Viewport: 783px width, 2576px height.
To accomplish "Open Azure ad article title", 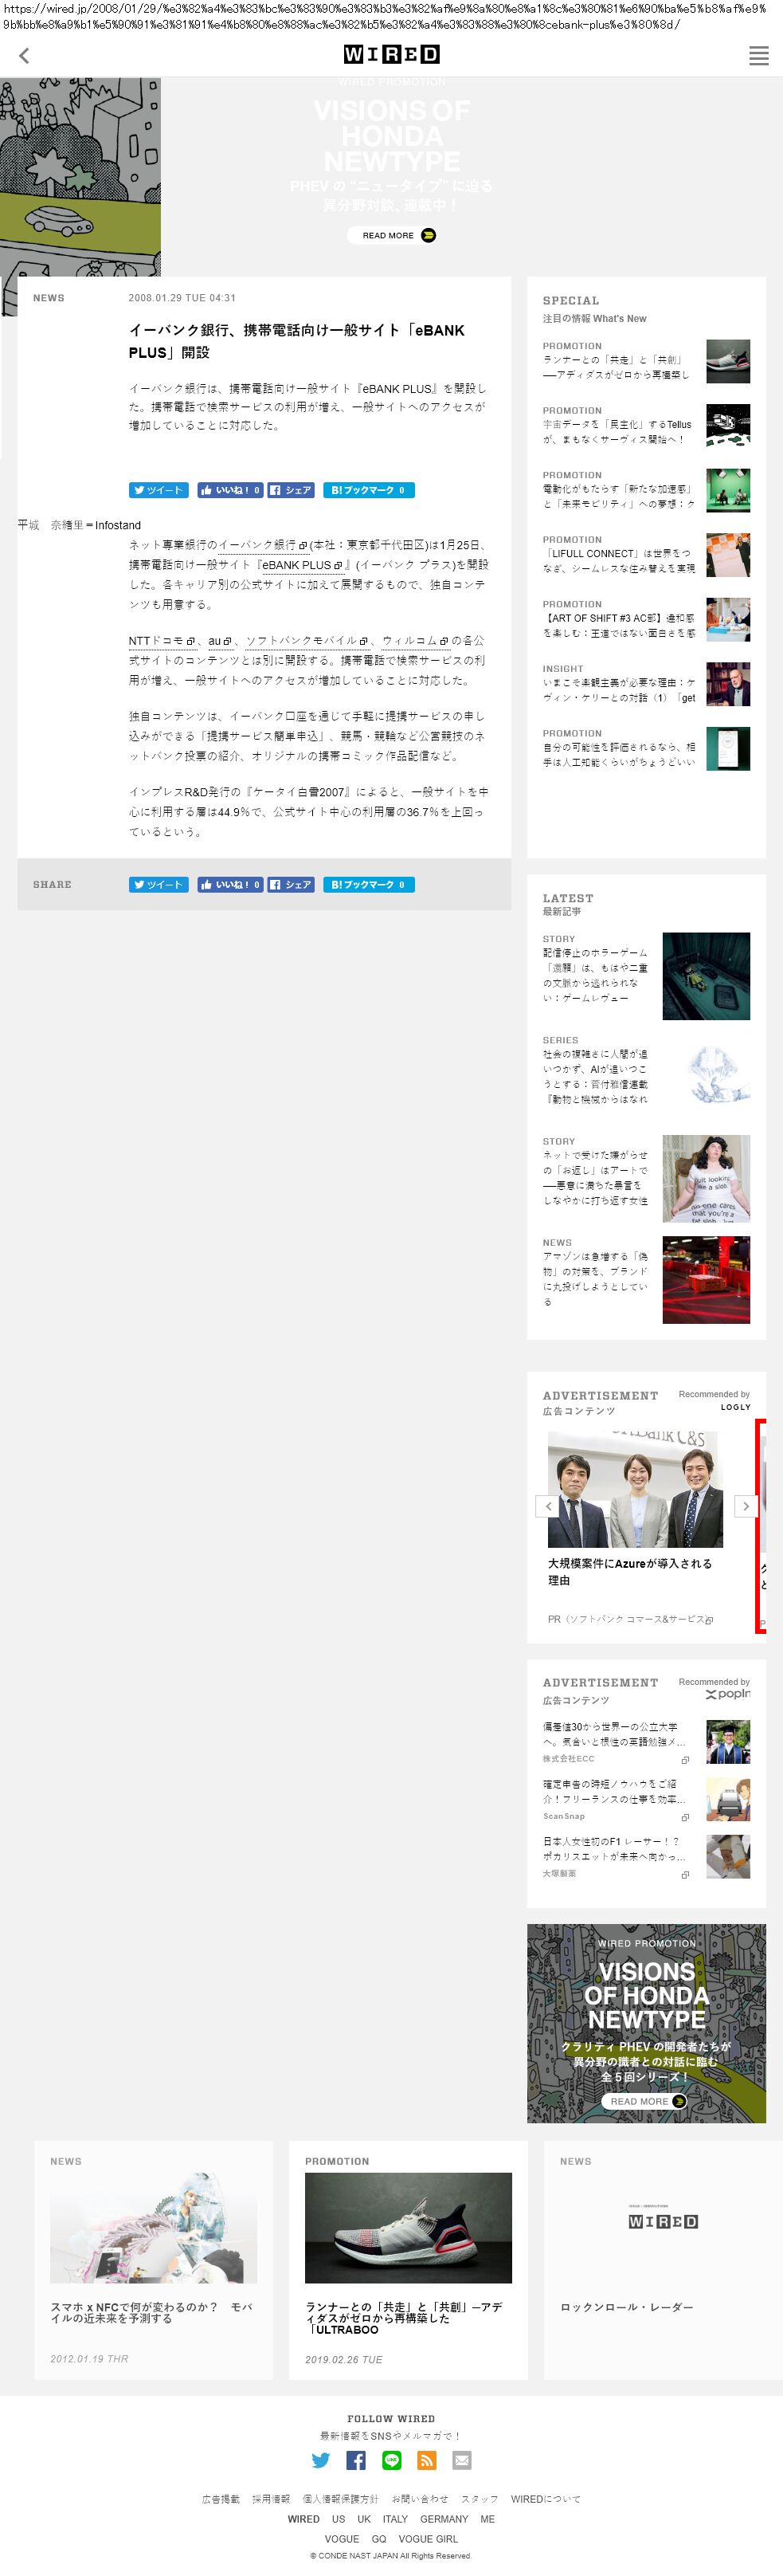I will pyautogui.click(x=630, y=1571).
